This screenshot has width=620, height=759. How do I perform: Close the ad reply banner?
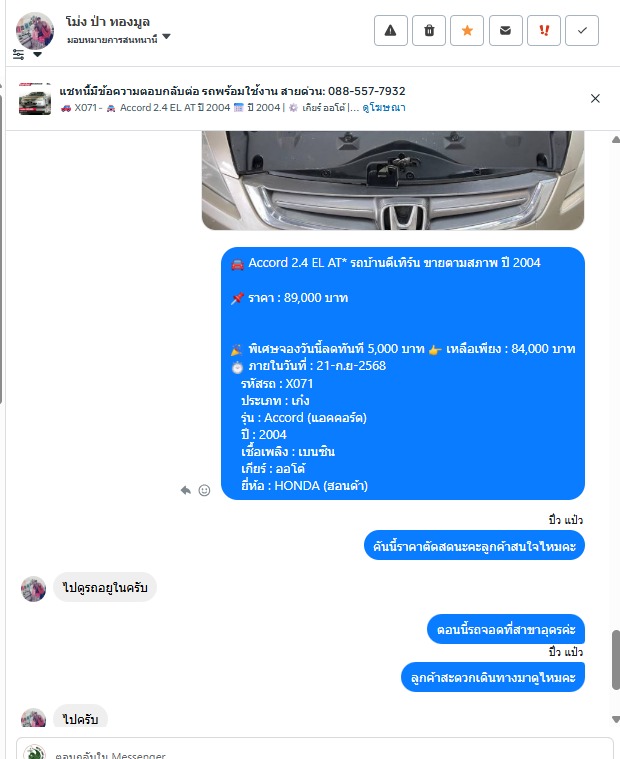(595, 98)
